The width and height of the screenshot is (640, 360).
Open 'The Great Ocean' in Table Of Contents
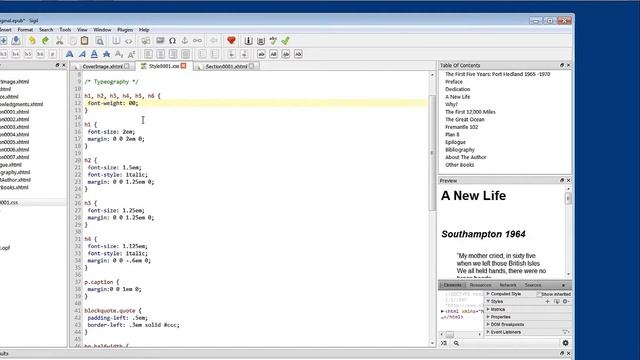coord(464,120)
